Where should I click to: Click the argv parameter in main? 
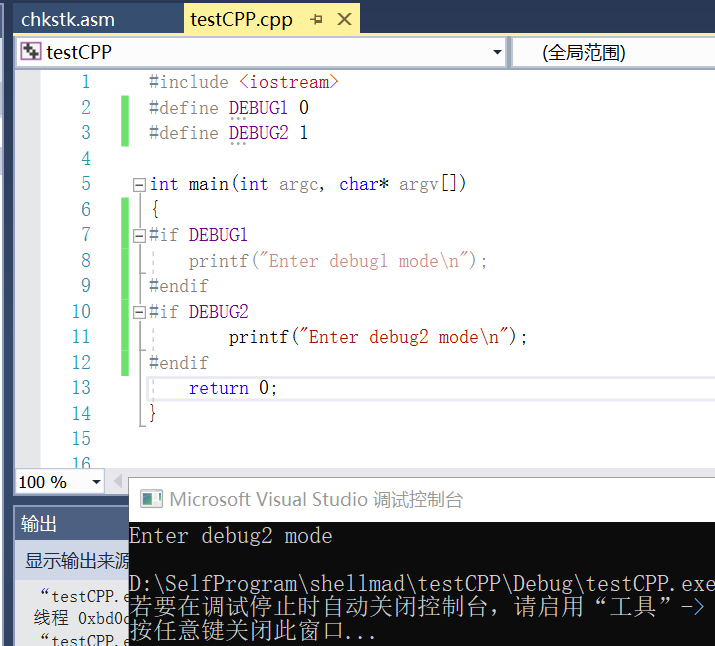418,185
